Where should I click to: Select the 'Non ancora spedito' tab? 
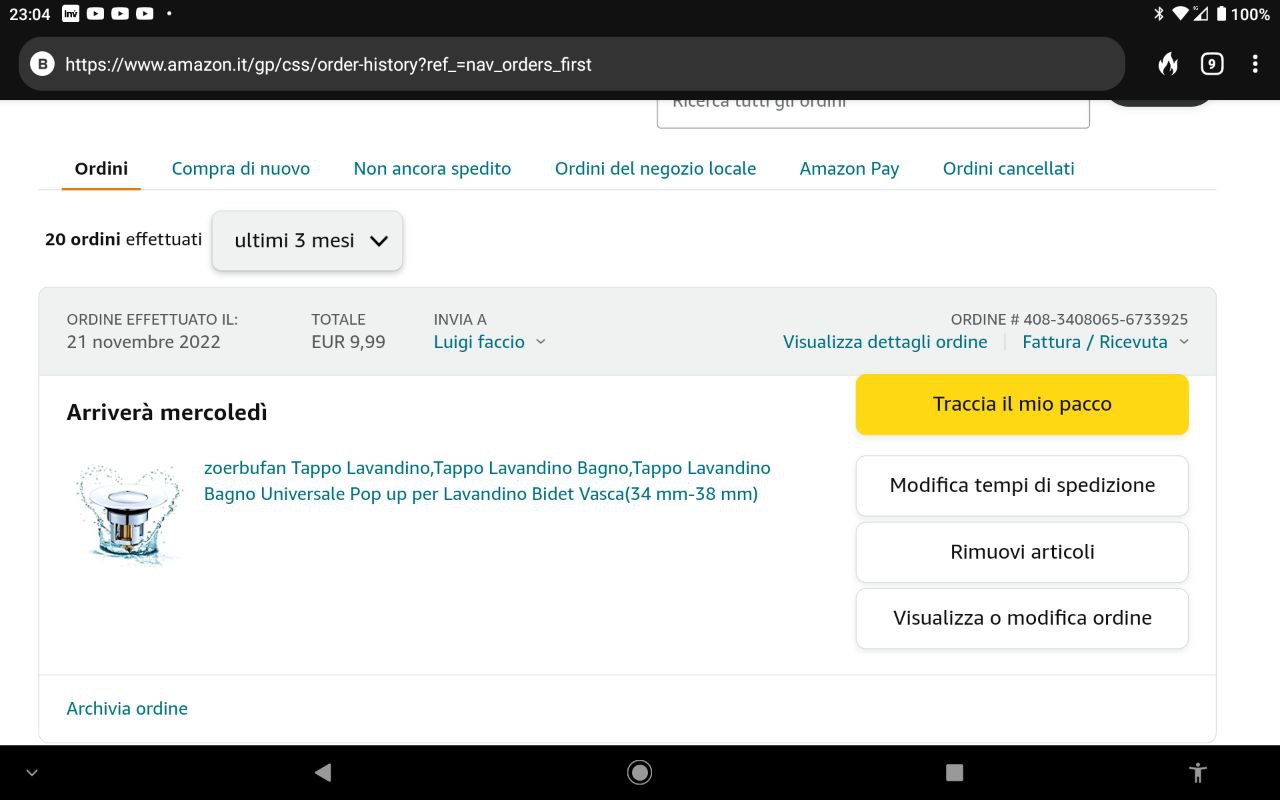coord(432,169)
